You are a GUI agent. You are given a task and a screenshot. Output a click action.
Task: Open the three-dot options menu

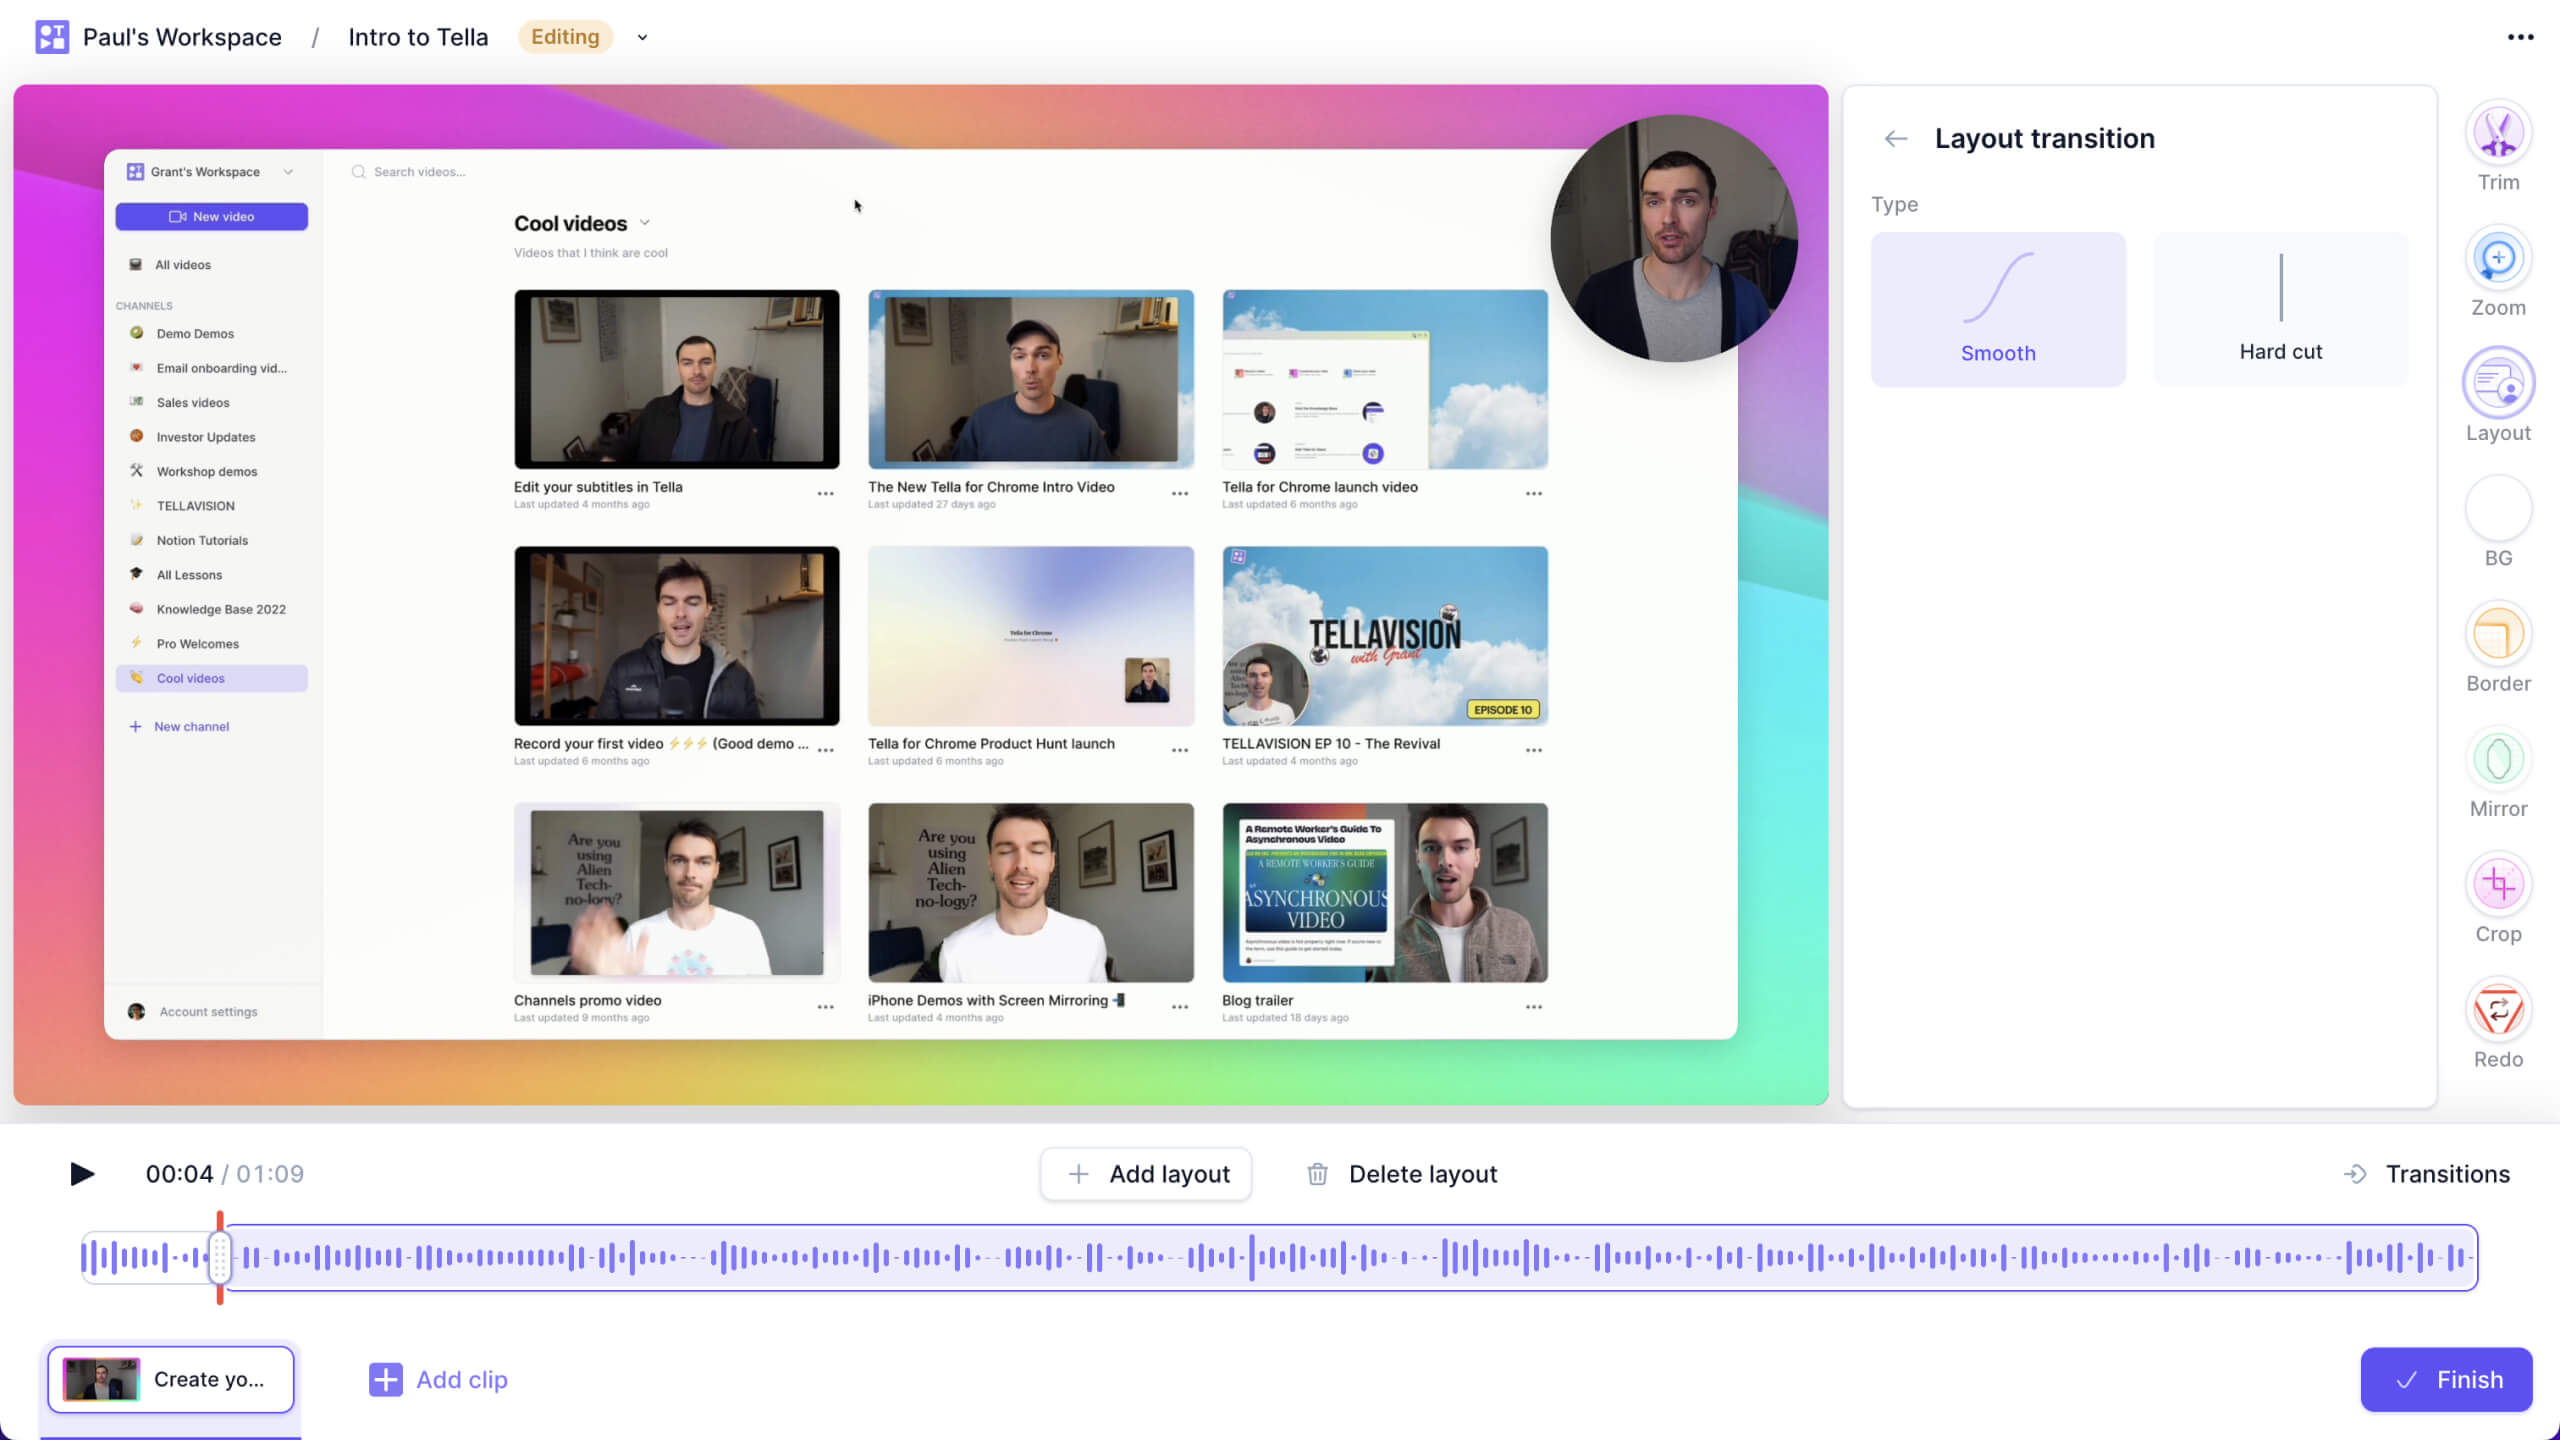click(2522, 36)
